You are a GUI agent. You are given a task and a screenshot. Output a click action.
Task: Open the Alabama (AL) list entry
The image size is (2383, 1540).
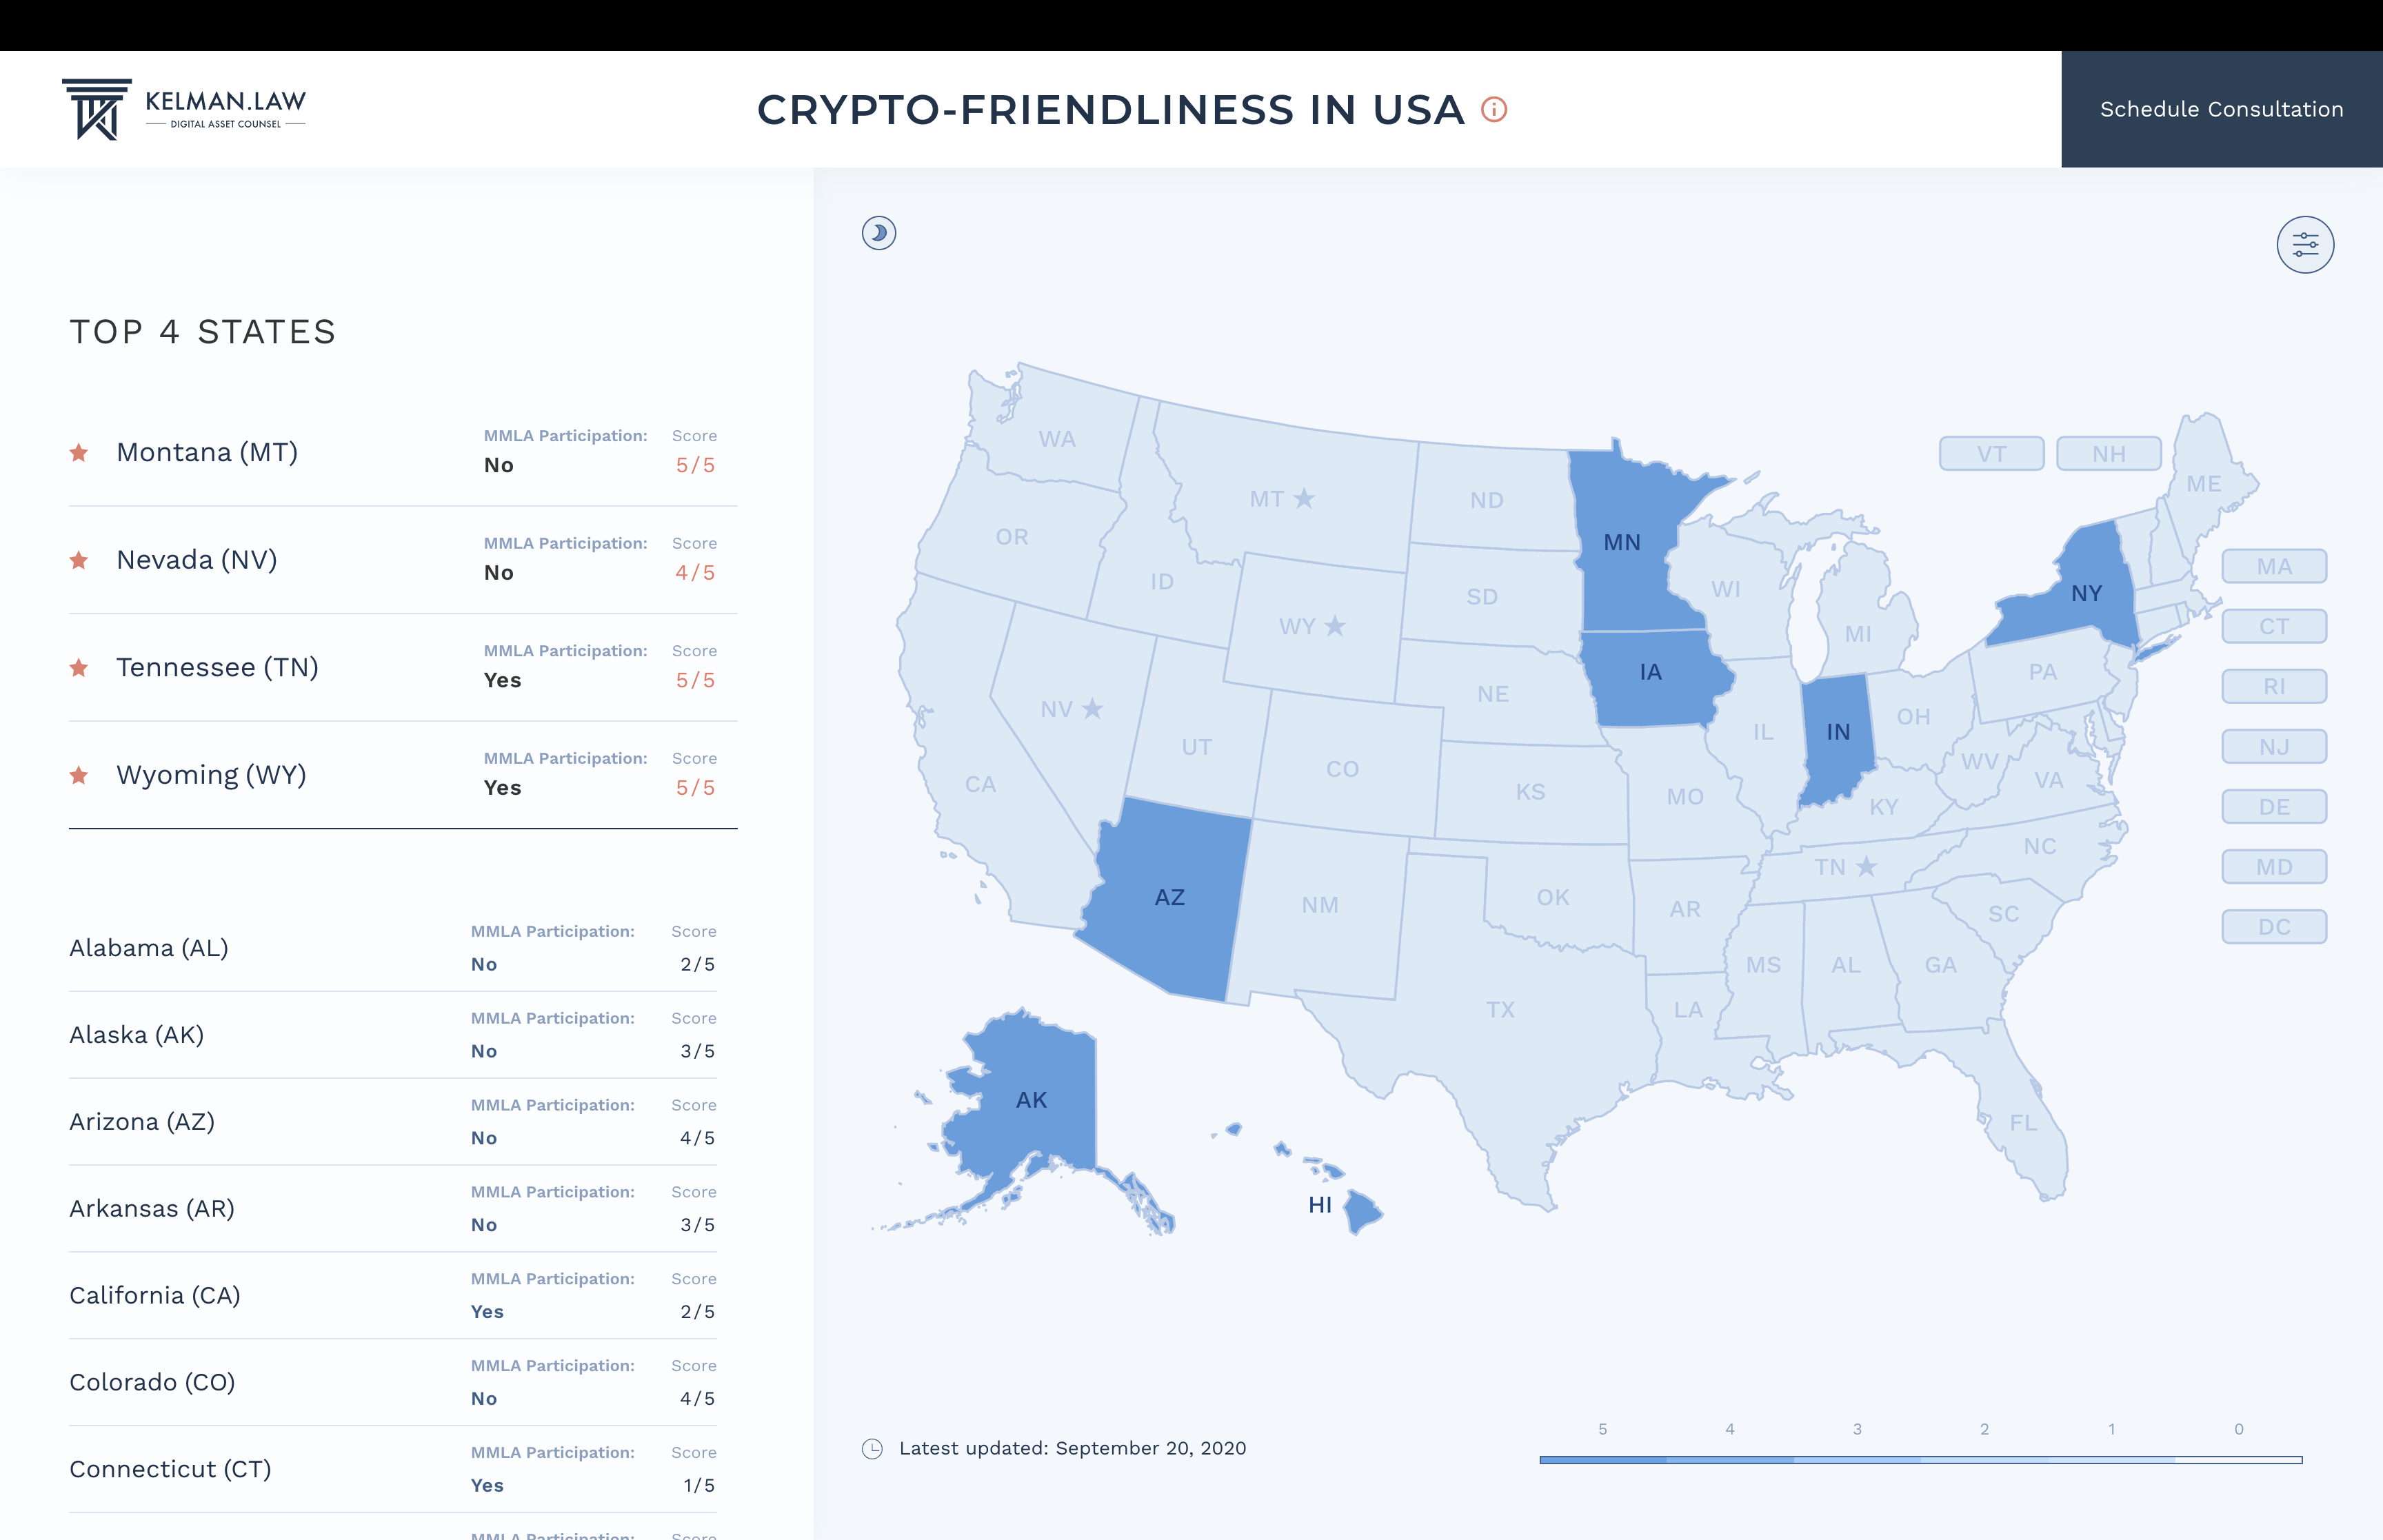coord(393,948)
